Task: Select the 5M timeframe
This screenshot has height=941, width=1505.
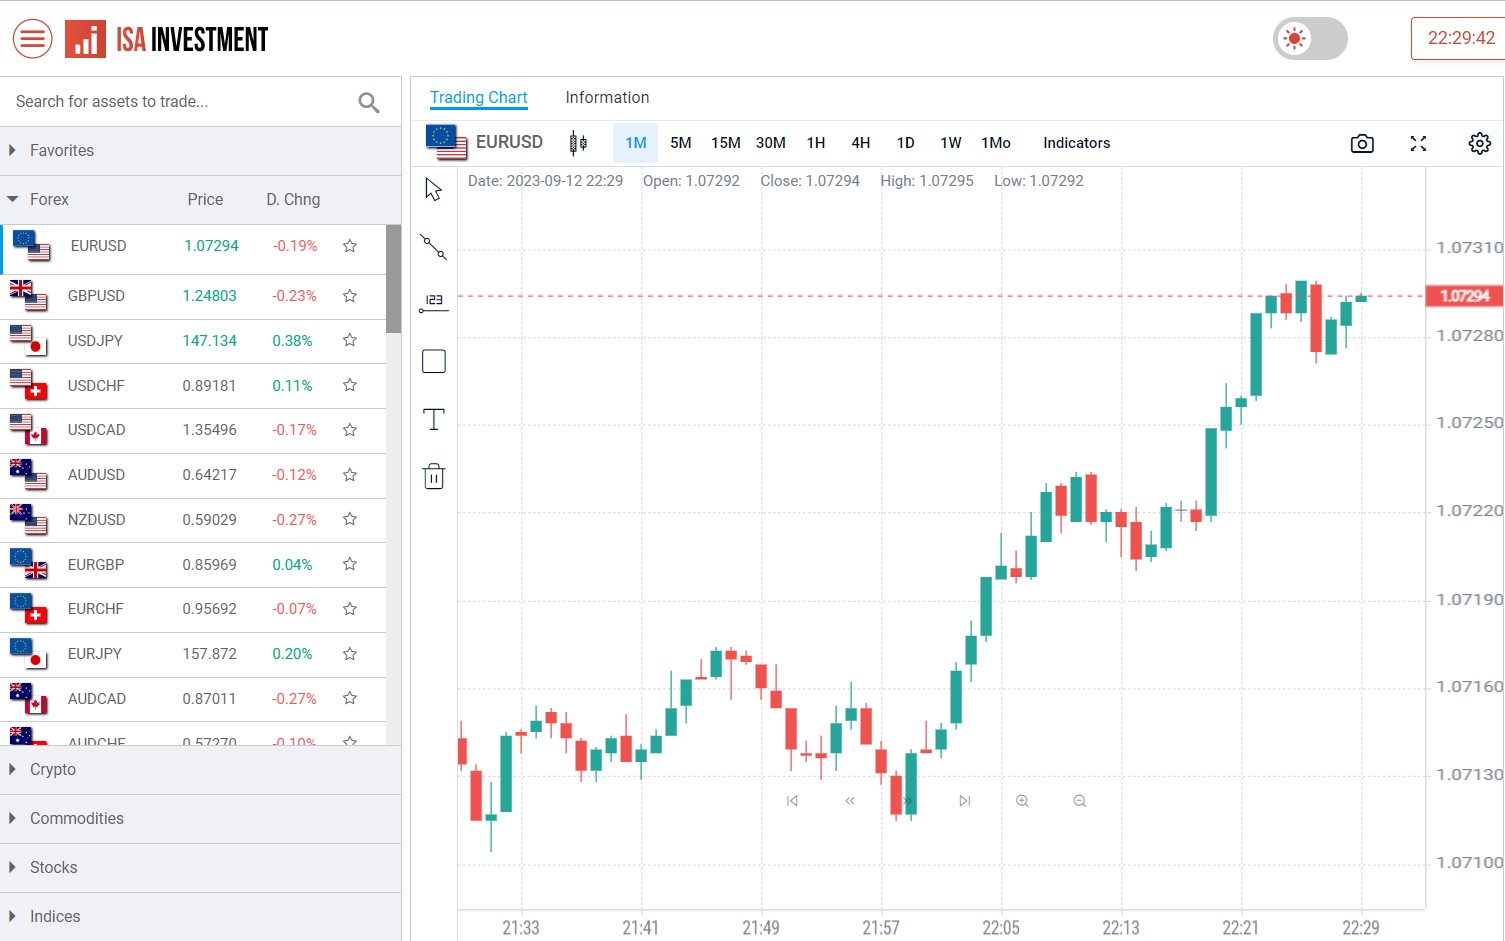Action: tap(681, 143)
